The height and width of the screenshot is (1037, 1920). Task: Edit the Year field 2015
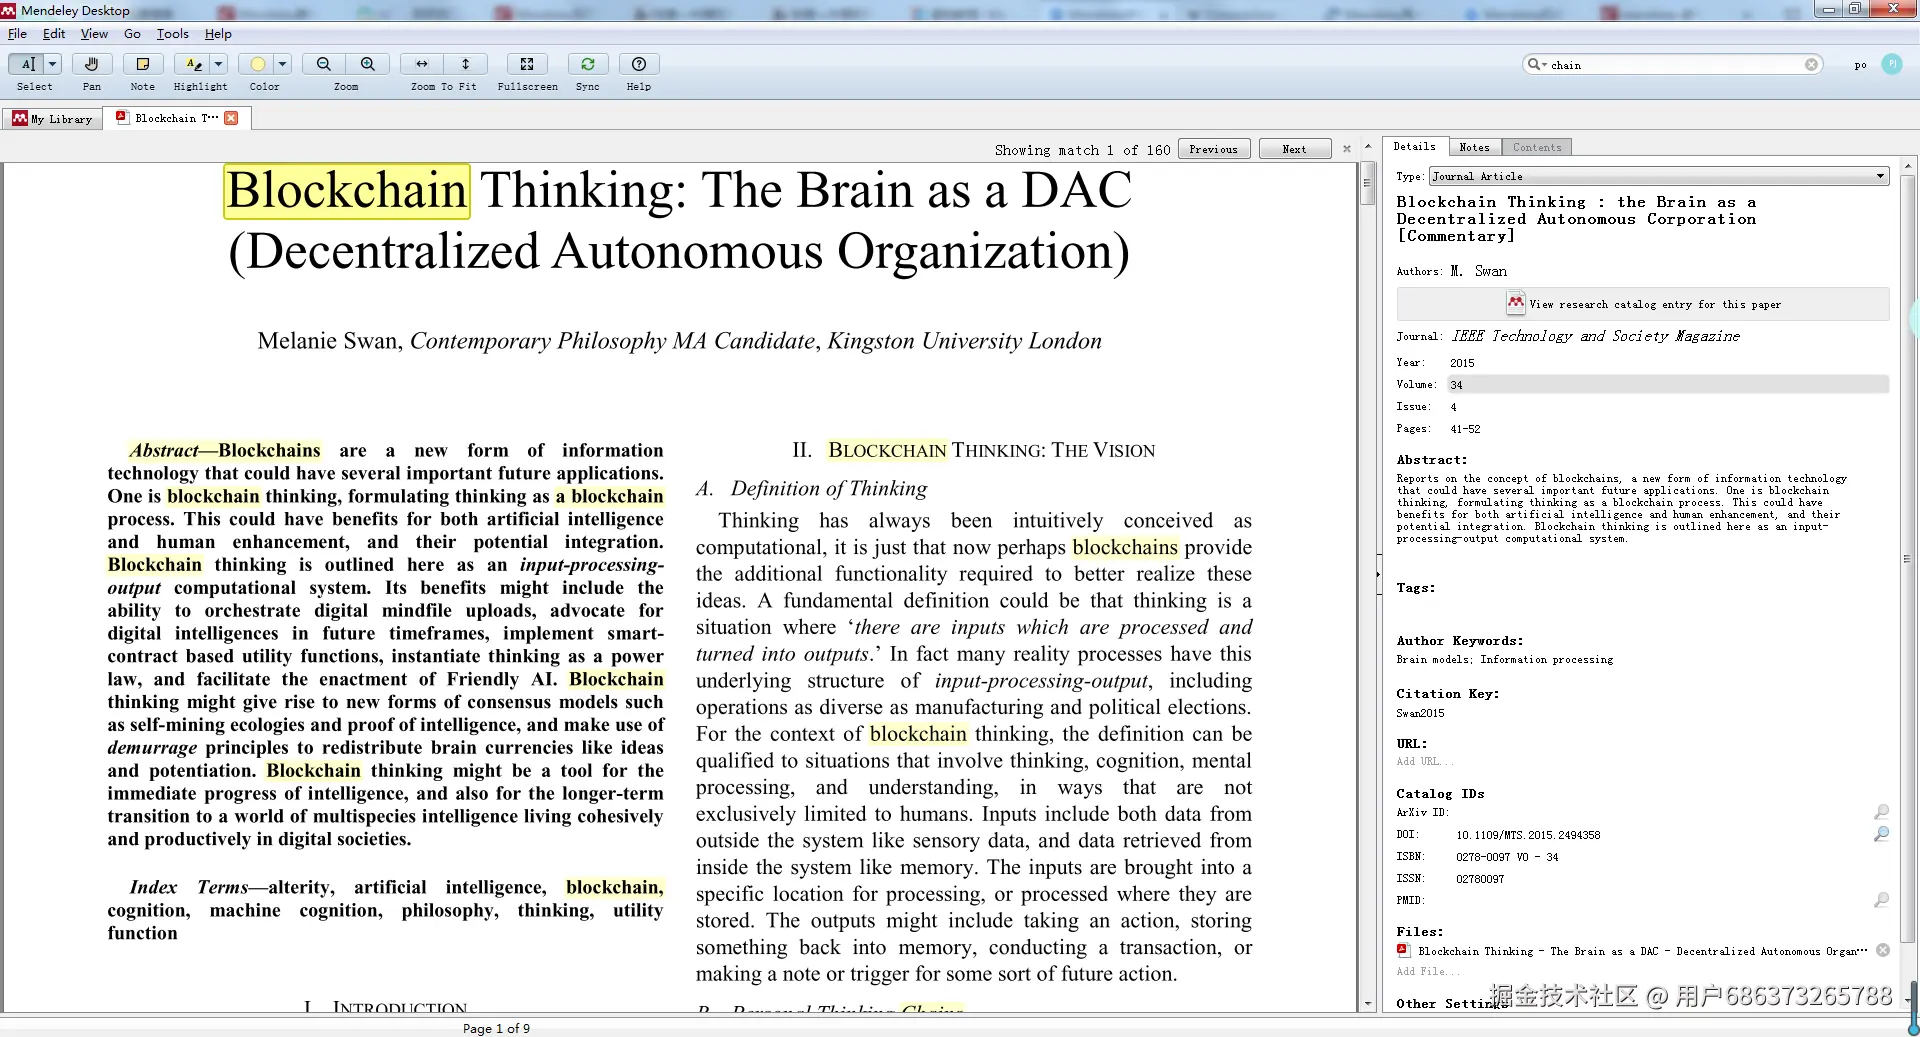[1462, 363]
